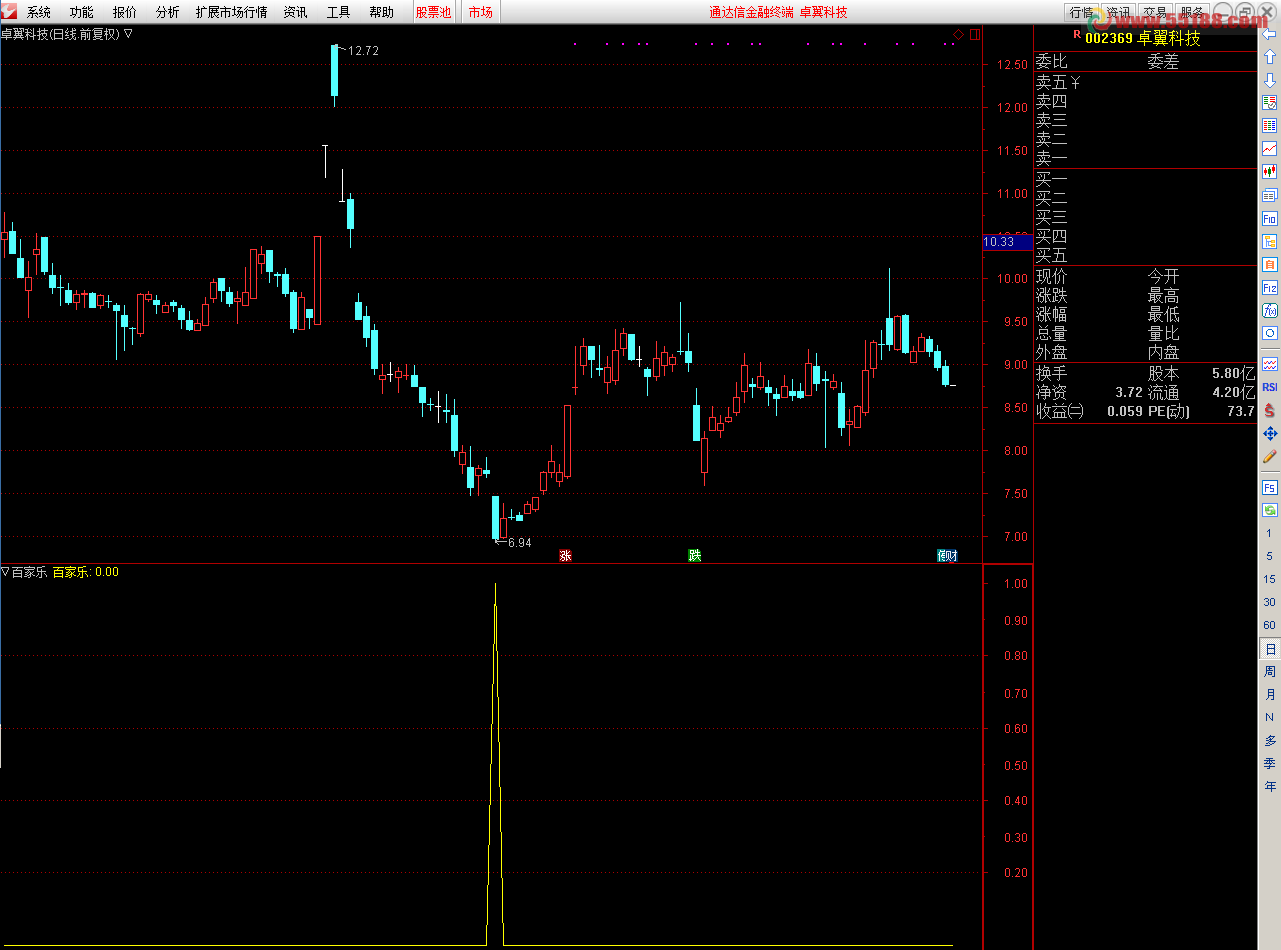
Task: Open the F10 company info icon
Action: click(1270, 218)
